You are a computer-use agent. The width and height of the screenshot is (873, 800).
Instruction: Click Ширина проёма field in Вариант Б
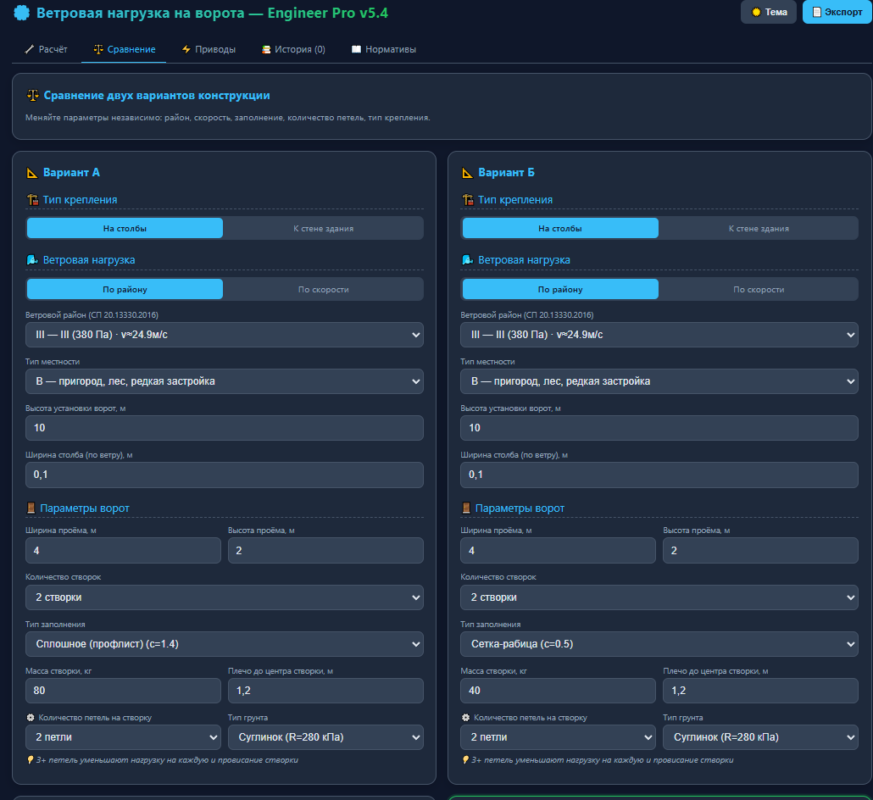[558, 551]
